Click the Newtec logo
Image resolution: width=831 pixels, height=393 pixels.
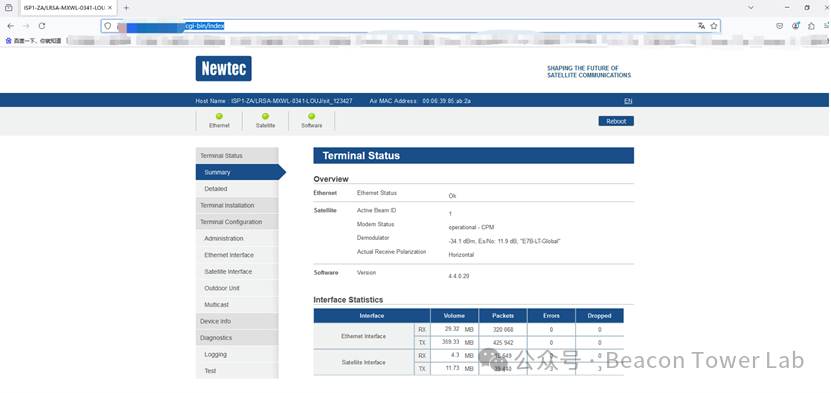pyautogui.click(x=224, y=69)
